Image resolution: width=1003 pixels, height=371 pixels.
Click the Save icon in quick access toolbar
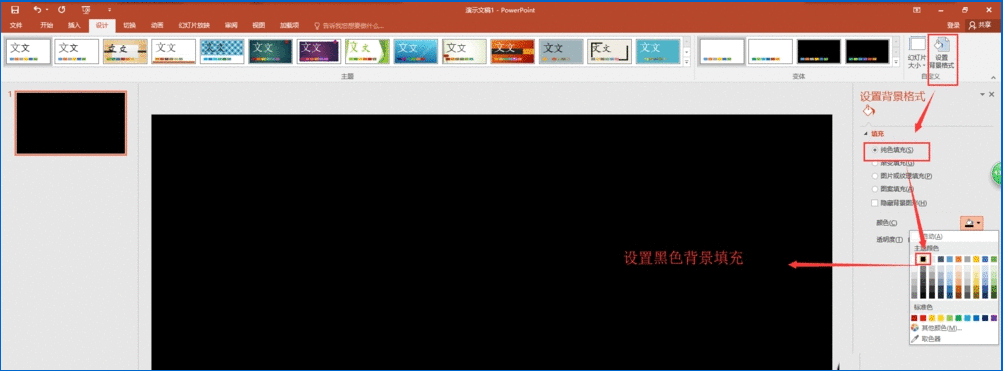15,10
